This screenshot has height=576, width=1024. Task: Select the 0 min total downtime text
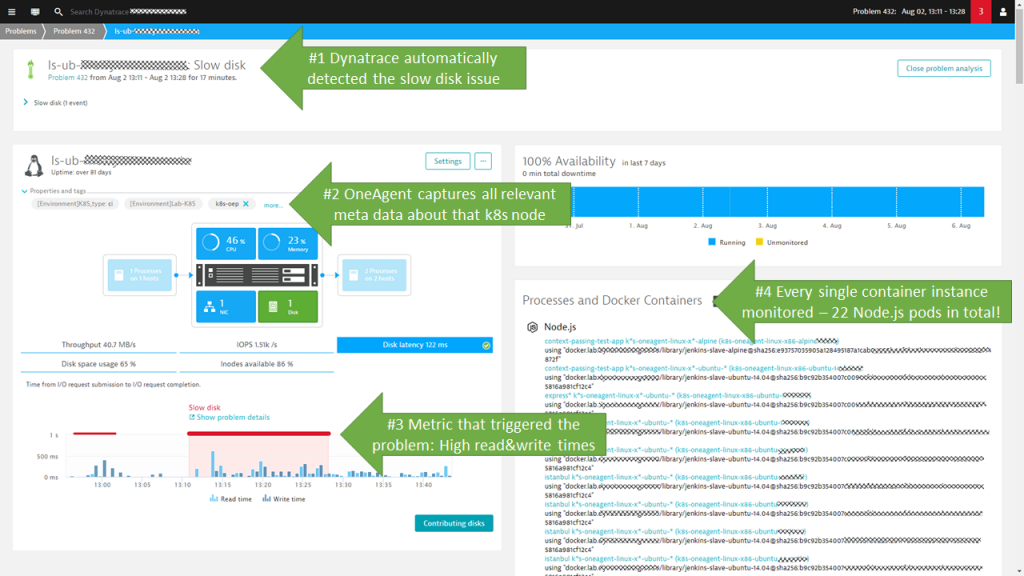pyautogui.click(x=559, y=174)
